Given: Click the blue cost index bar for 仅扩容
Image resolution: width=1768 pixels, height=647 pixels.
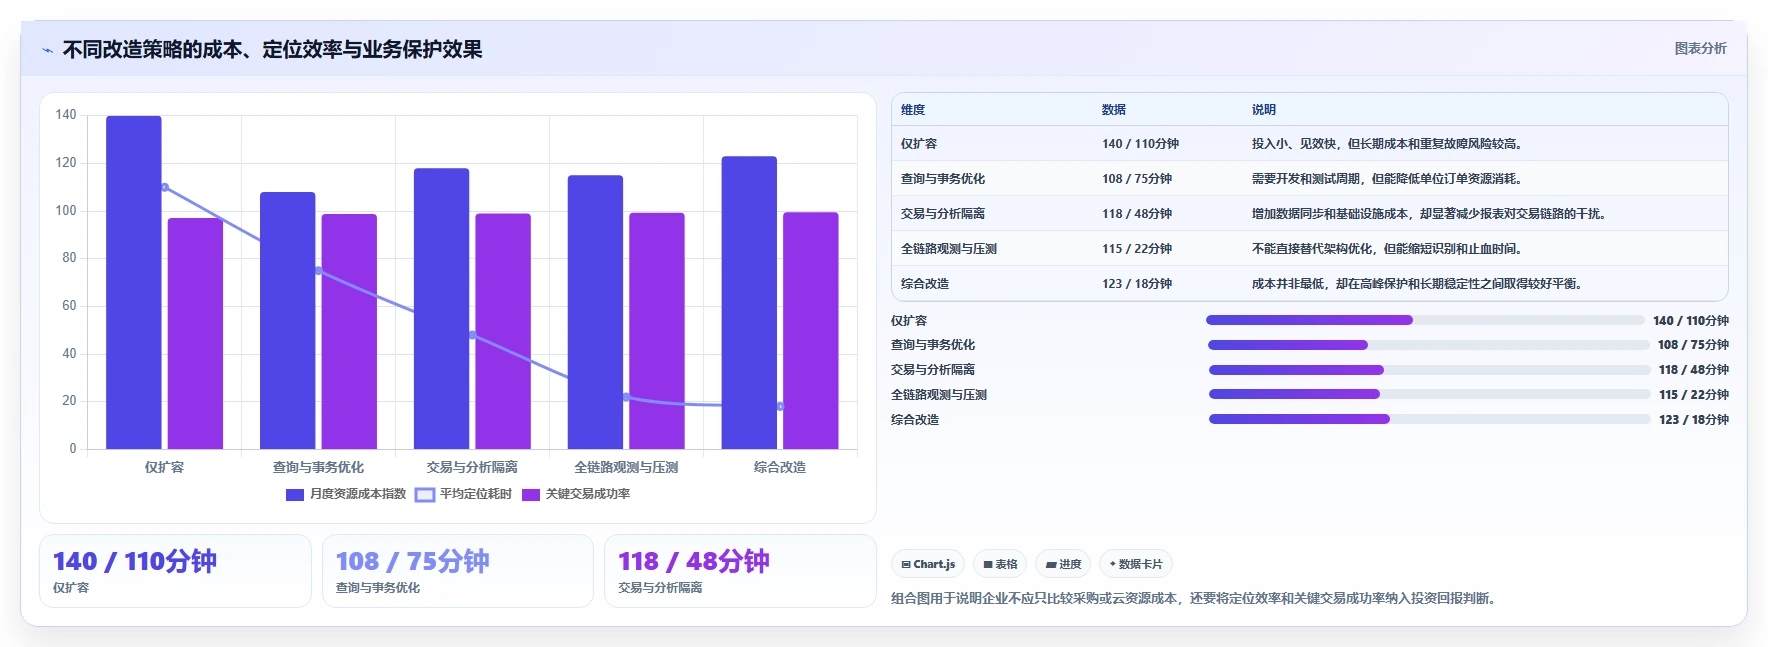Looking at the screenshot, I should [134, 282].
